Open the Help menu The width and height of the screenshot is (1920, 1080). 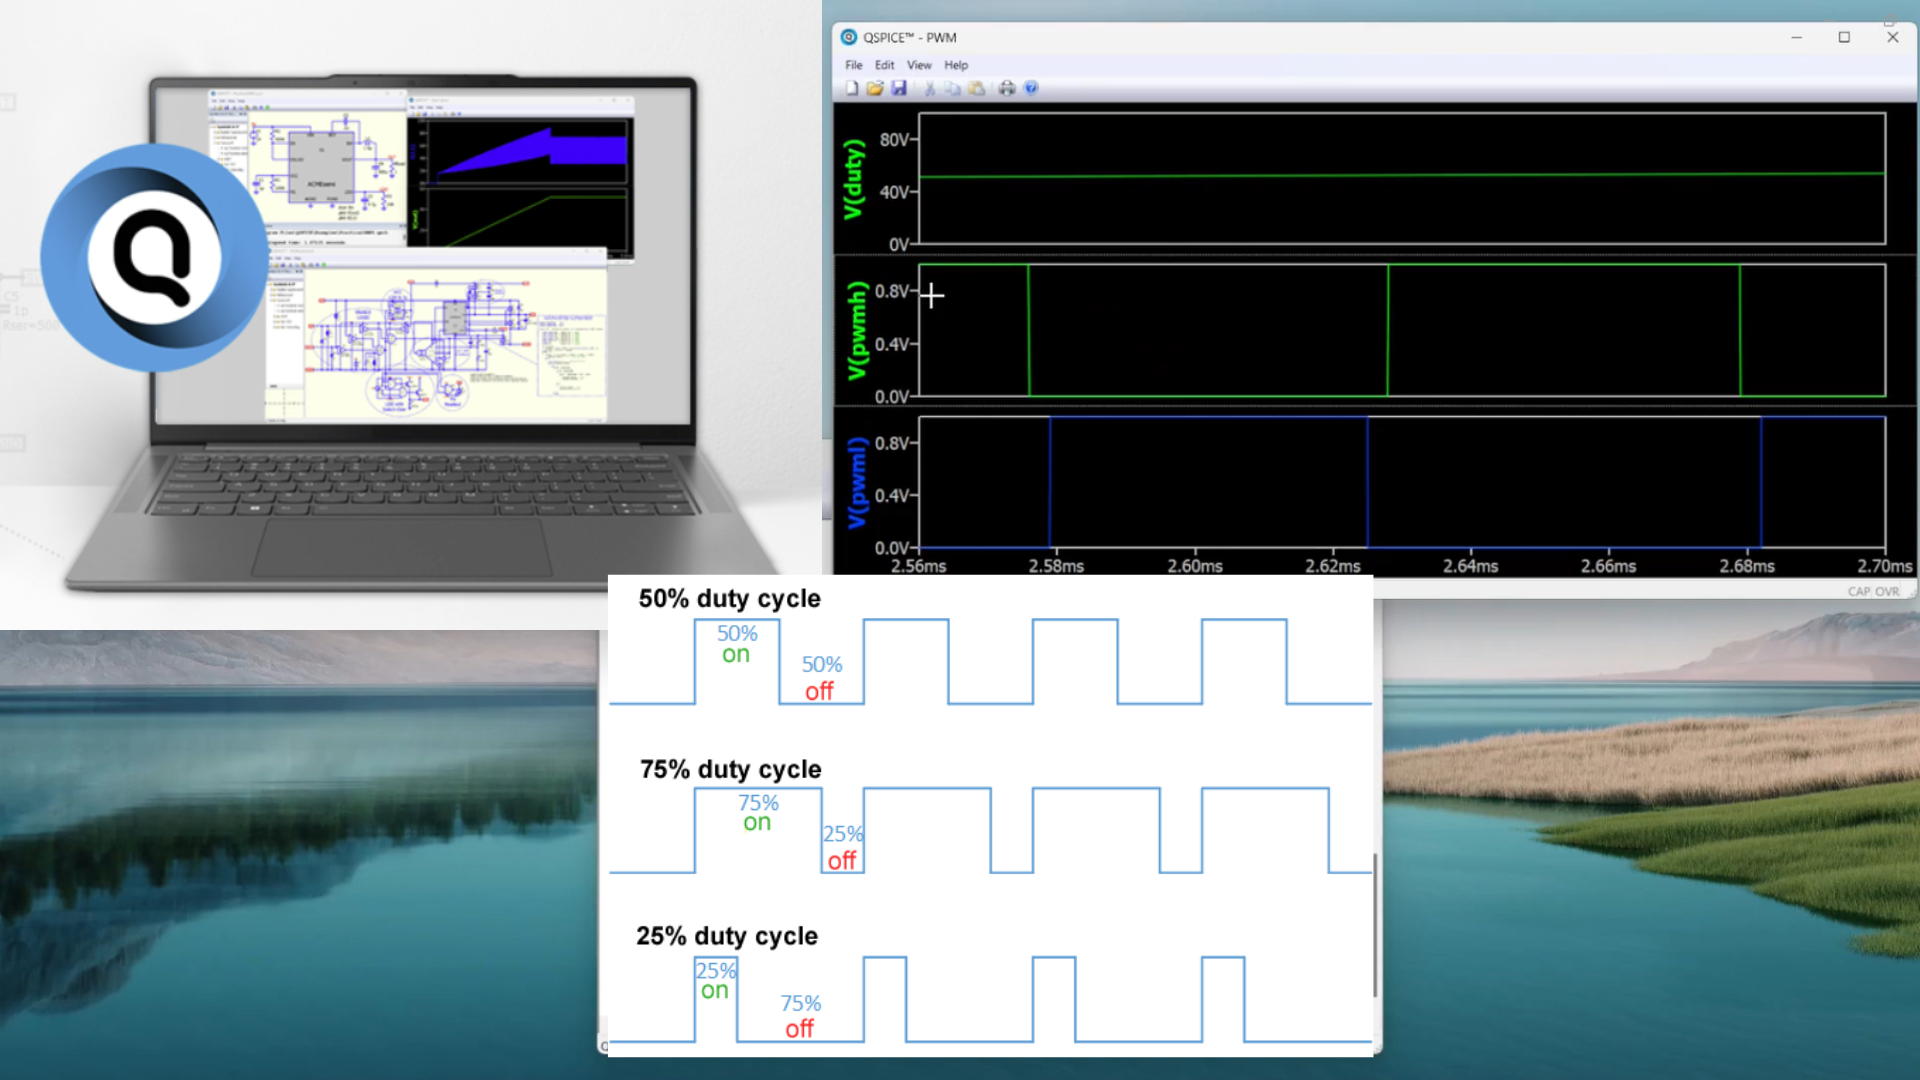955,65
